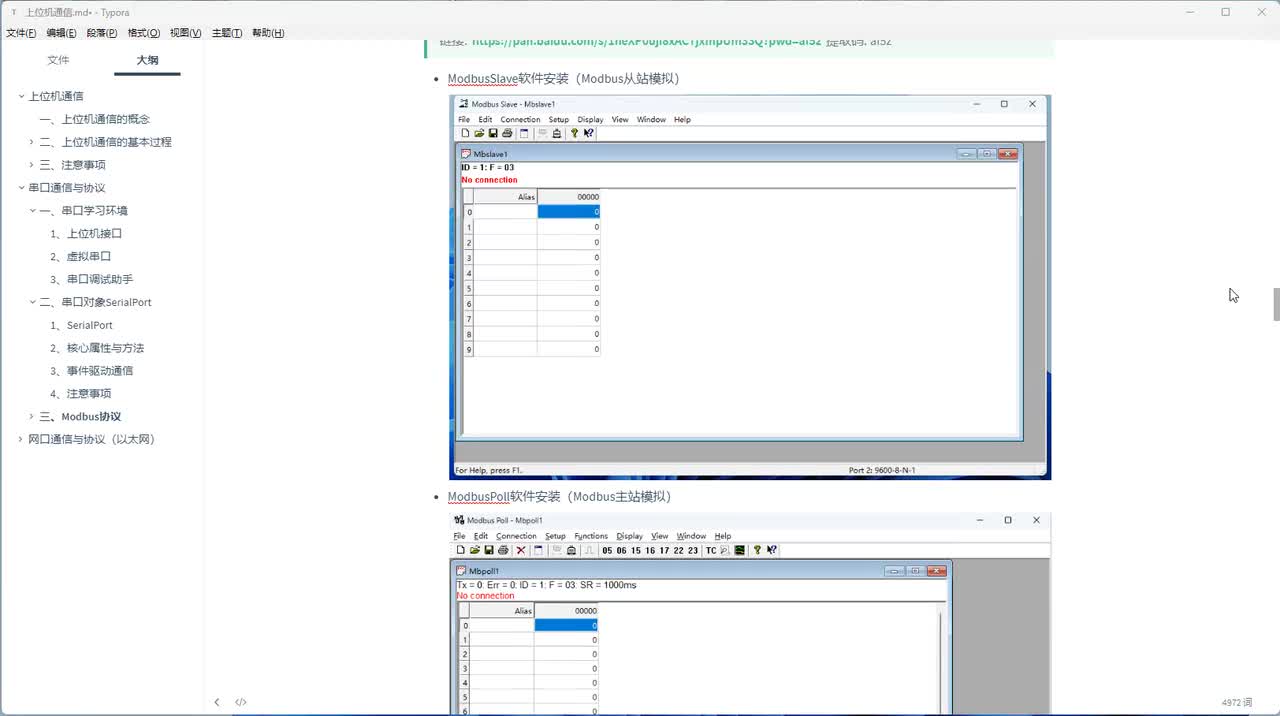Open the 帮助(H) menu
Image resolution: width=1280 pixels, height=716 pixels.
268,33
